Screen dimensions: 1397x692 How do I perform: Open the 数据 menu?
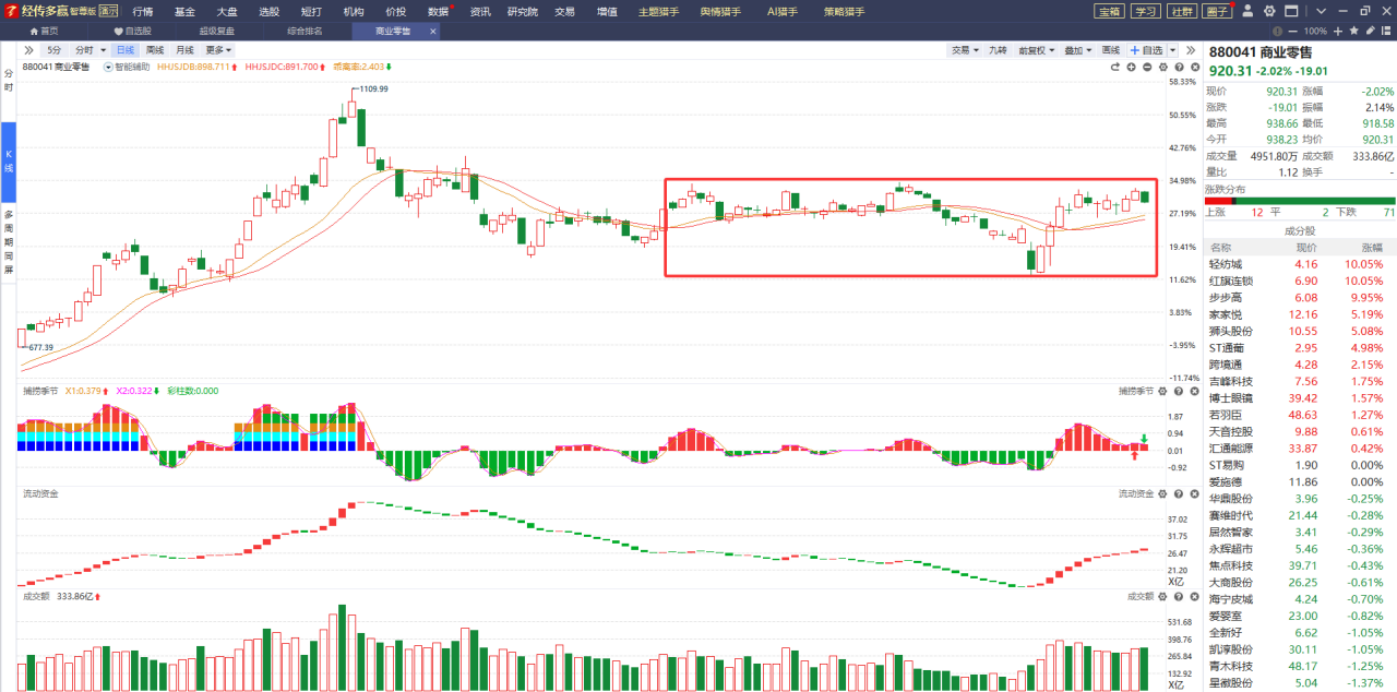[x=438, y=12]
